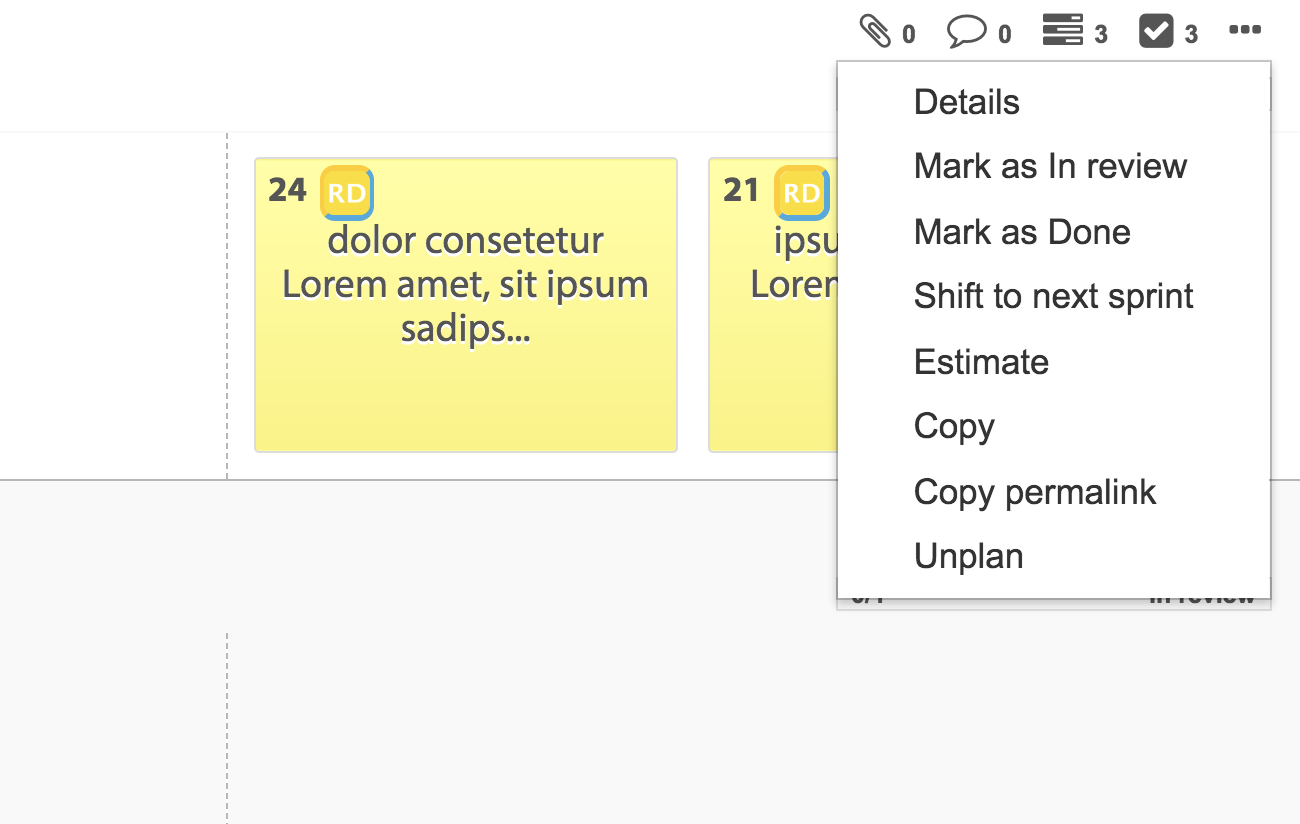Click the checkmark acceptance criteria icon
Viewport: 1300px width, 824px height.
pyautogui.click(x=1156, y=32)
